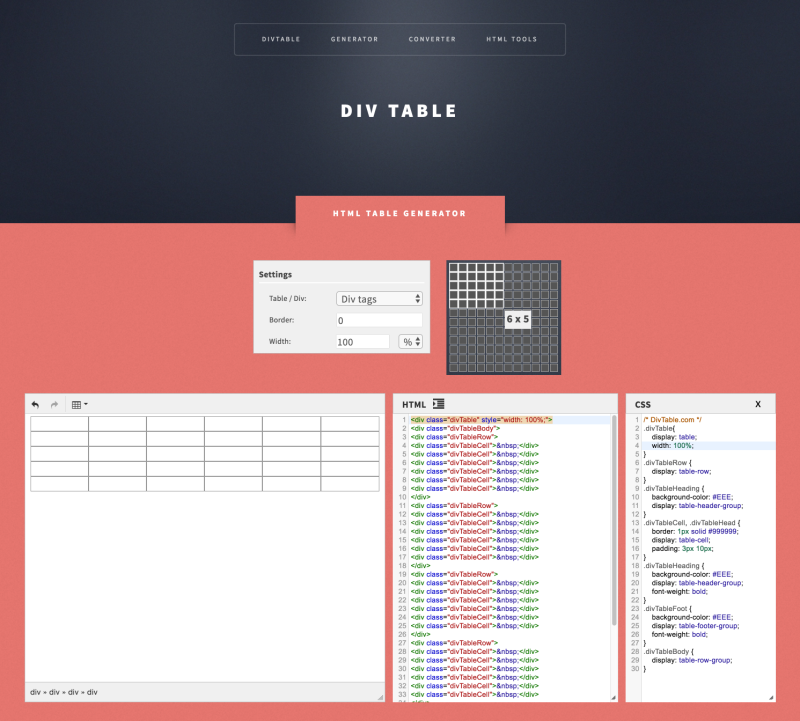
Task: Click 'display: table-footer-group;' in CSS
Action: [x=695, y=626]
